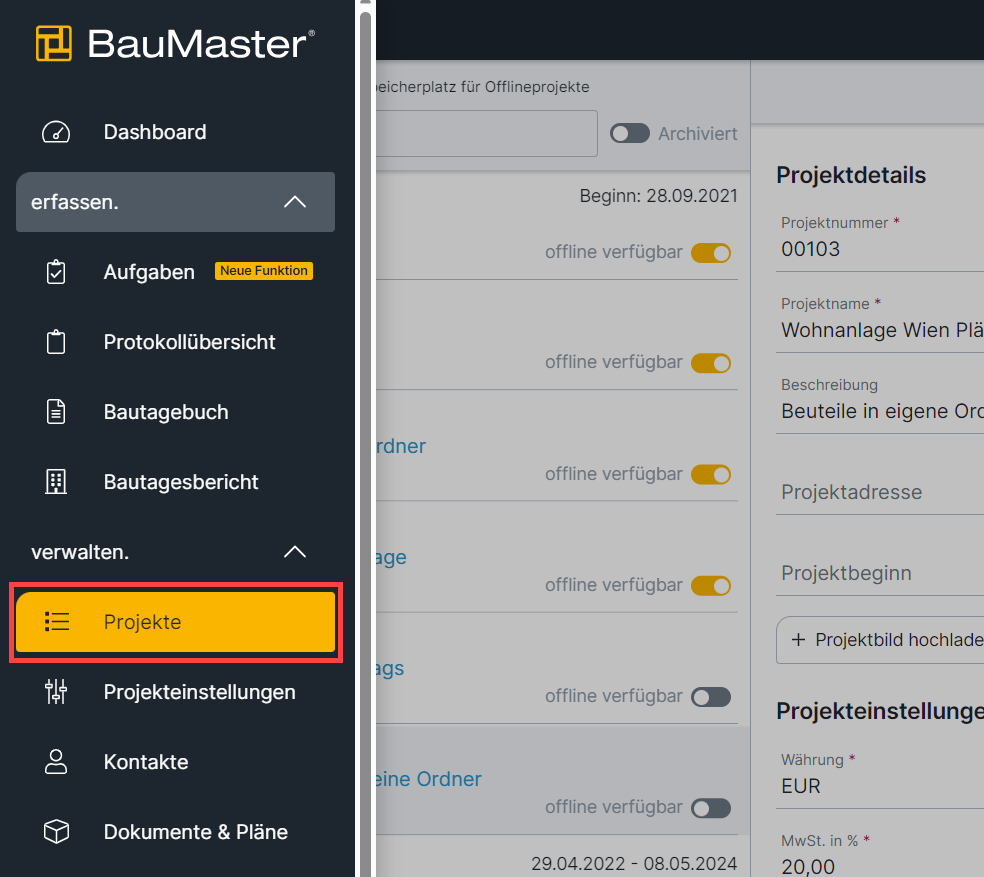Enable offline verfügbar in the 'ags' row
Viewport: 984px width, 877px height.
710,696
